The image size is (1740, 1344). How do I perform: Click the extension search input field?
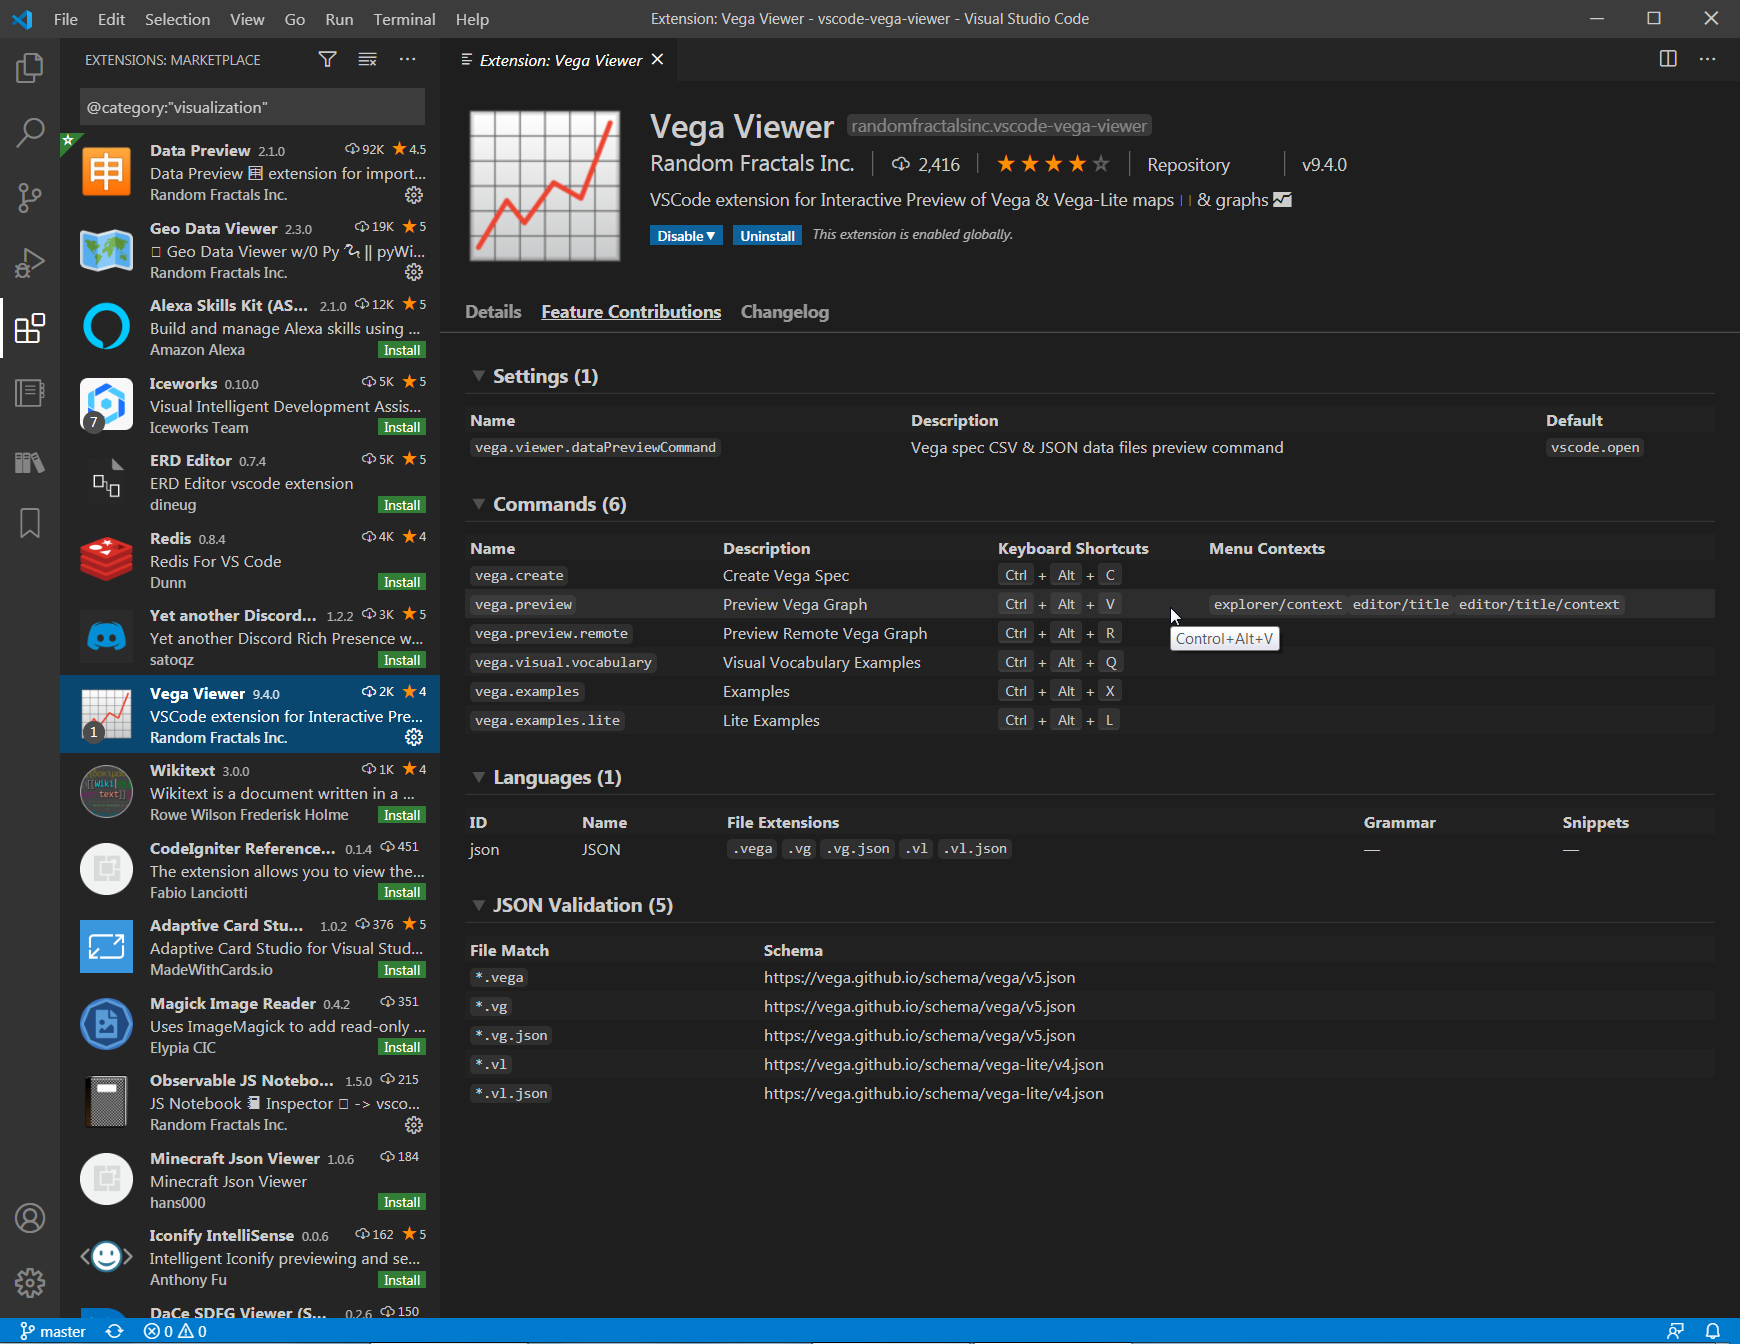(252, 107)
